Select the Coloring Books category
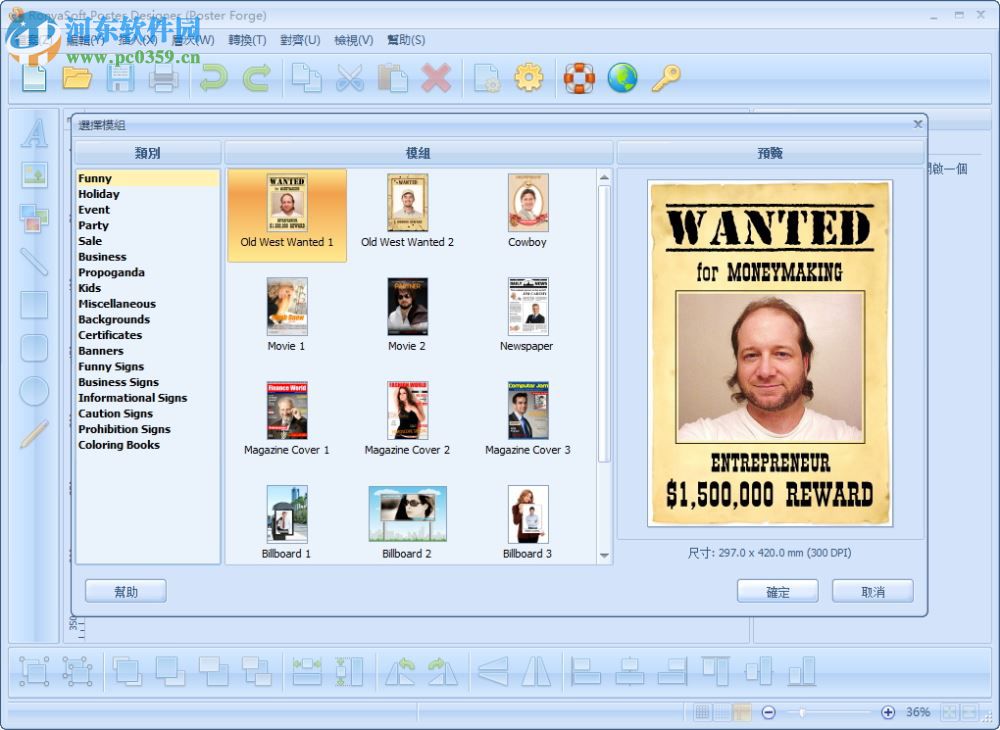1000x730 pixels. tap(119, 445)
